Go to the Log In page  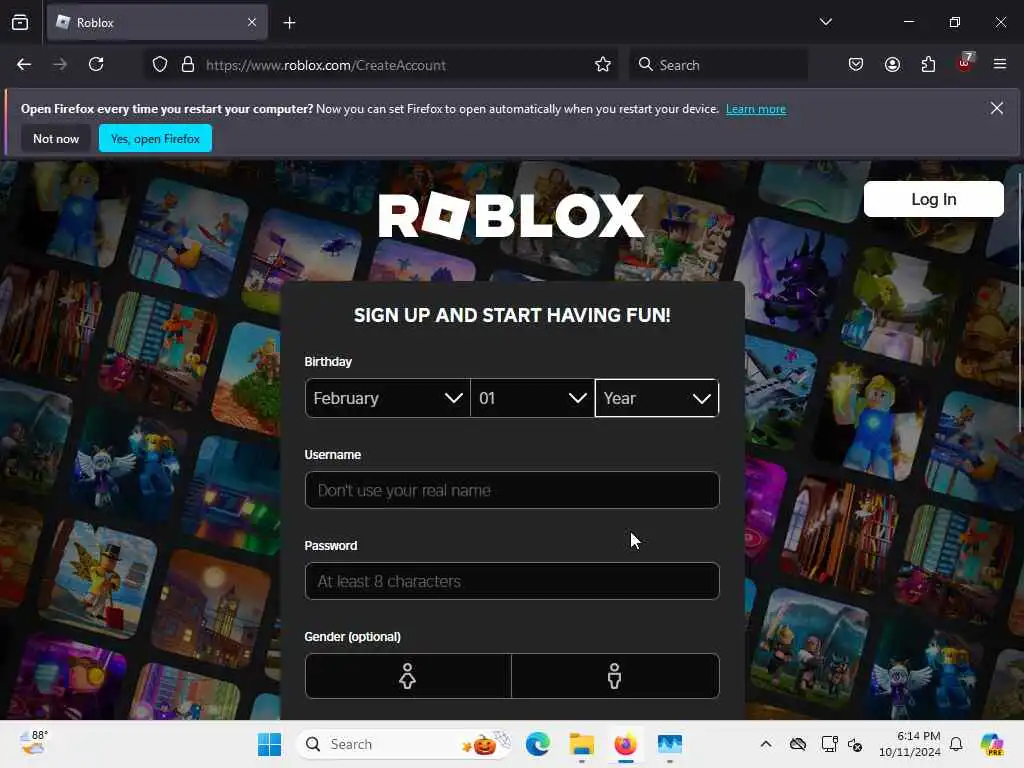[x=933, y=199]
